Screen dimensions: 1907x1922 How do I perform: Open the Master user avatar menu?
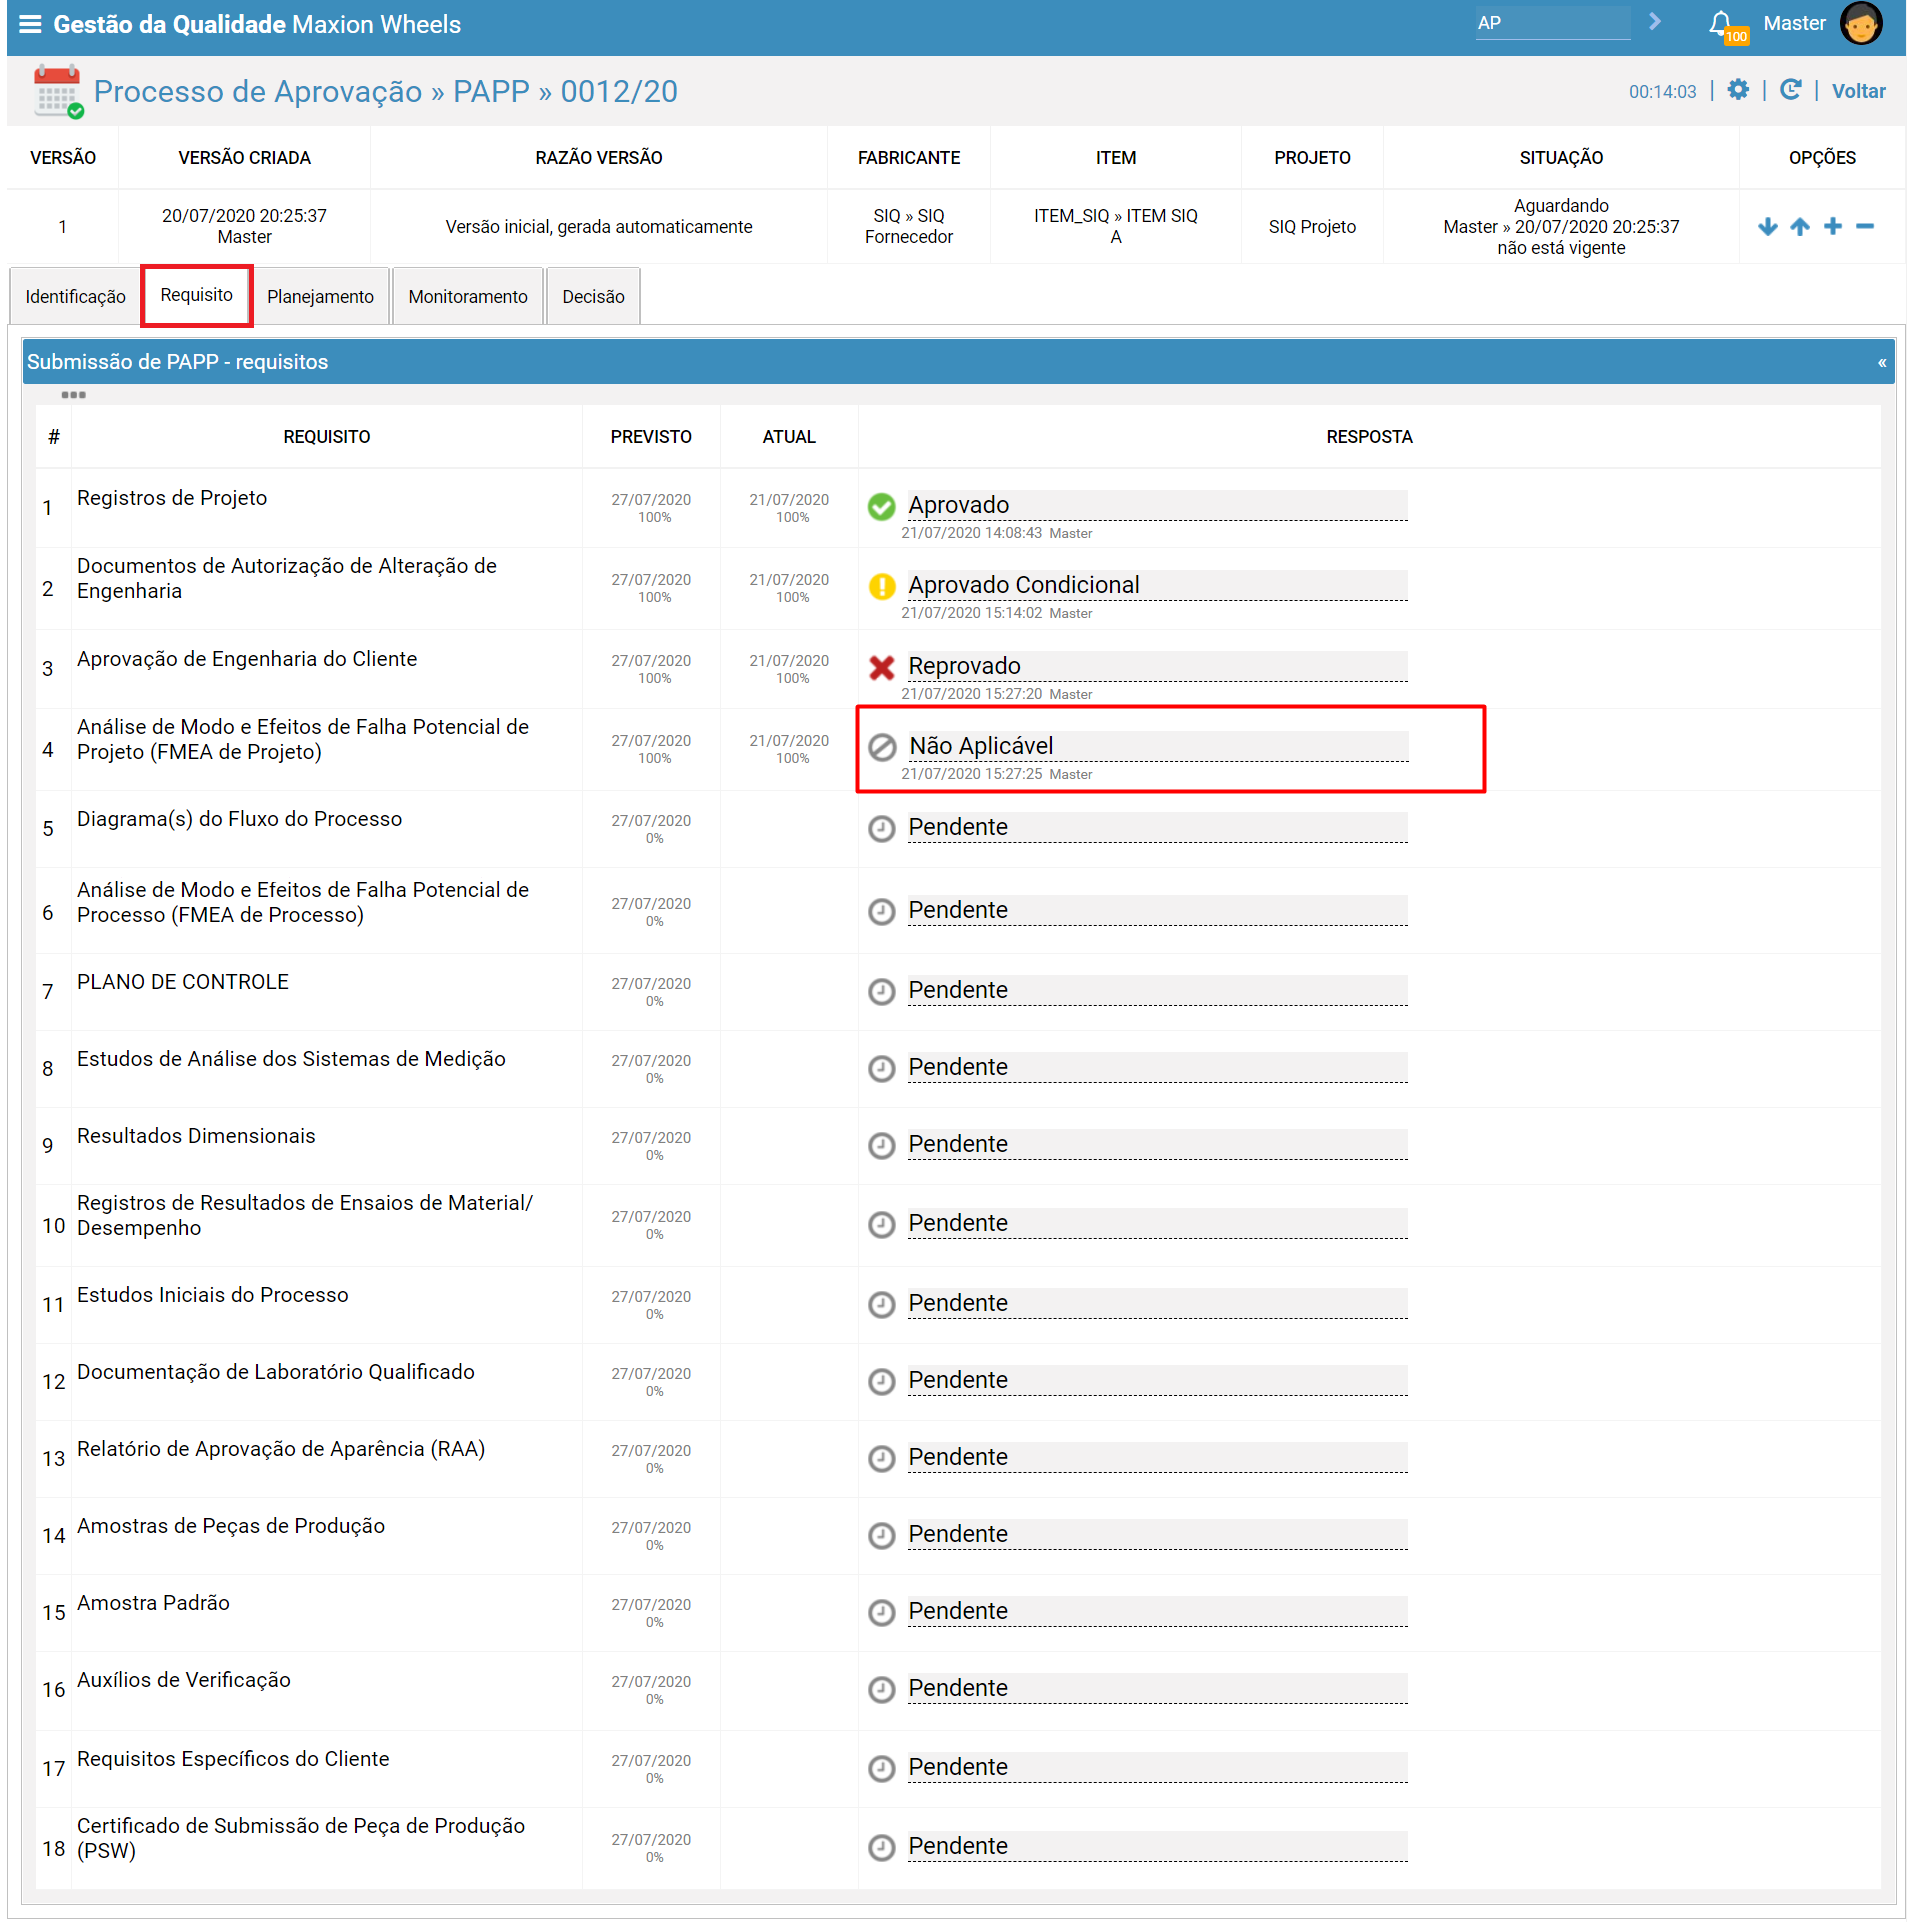coord(1861,24)
